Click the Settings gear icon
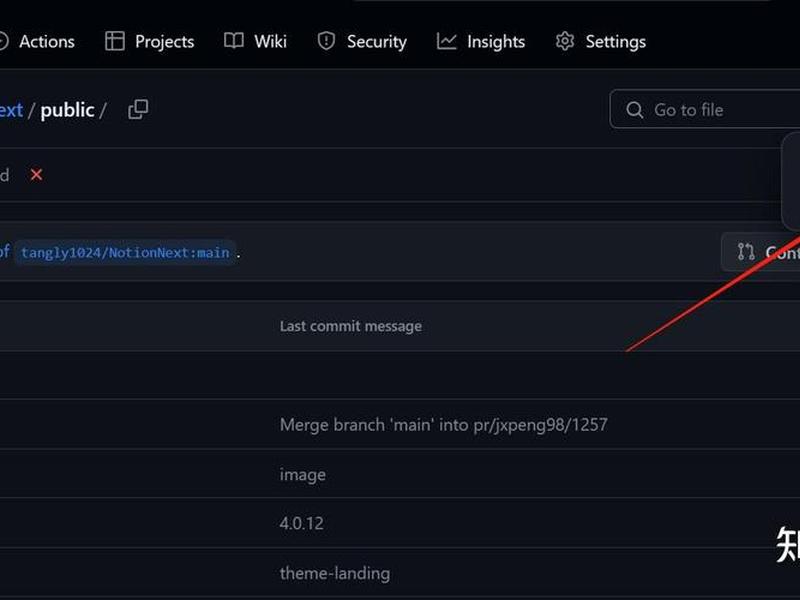 [565, 41]
